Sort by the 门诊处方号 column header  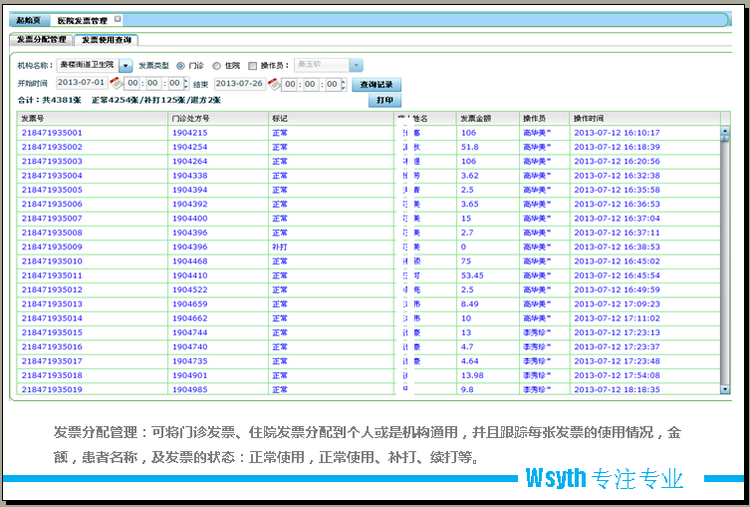click(x=218, y=118)
